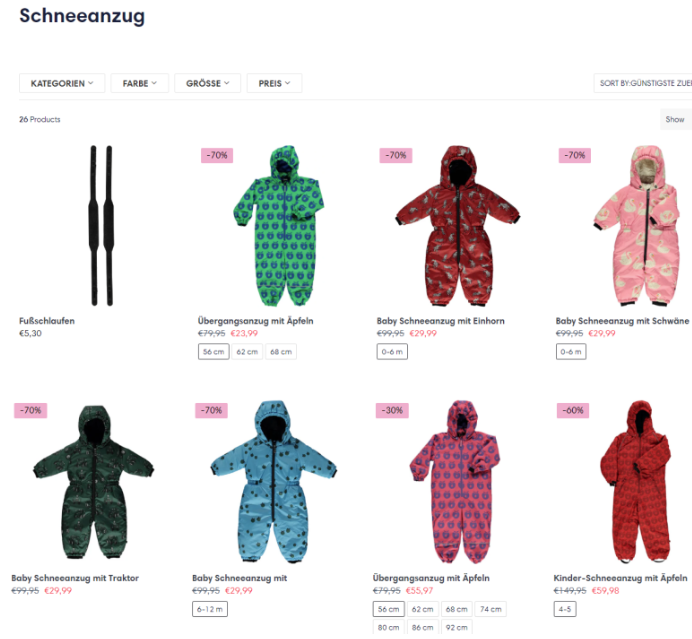Open Kinder-Schneeanzug mit Äpfeln product link
The image size is (692, 639).
click(621, 578)
